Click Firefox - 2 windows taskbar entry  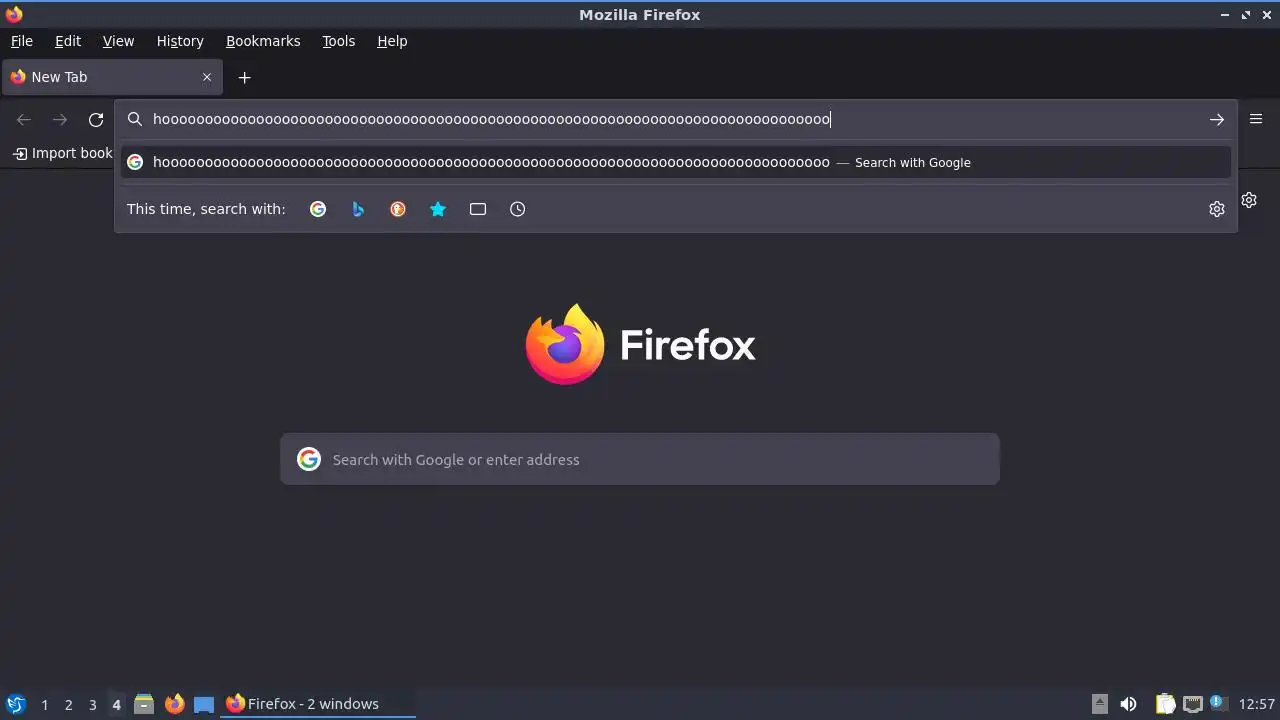(318, 704)
